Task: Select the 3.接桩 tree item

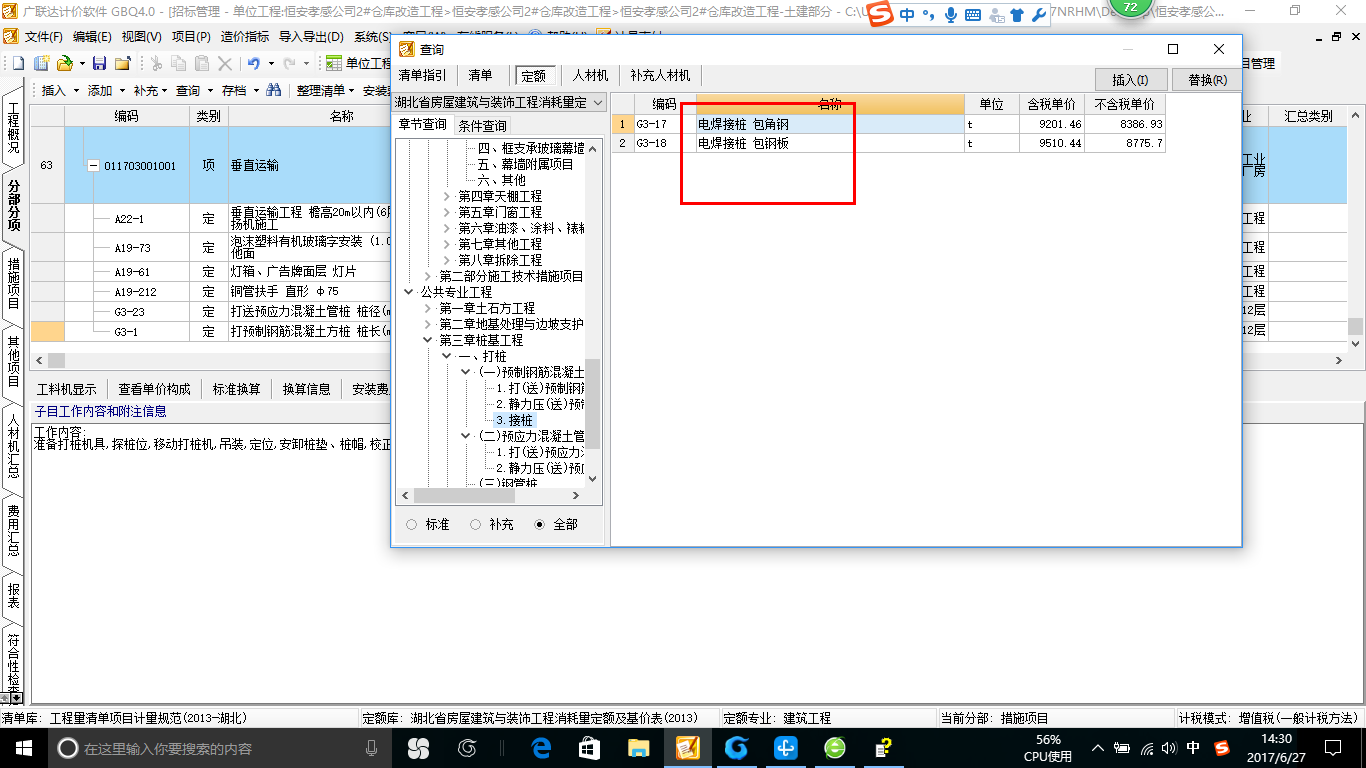Action: (x=514, y=420)
